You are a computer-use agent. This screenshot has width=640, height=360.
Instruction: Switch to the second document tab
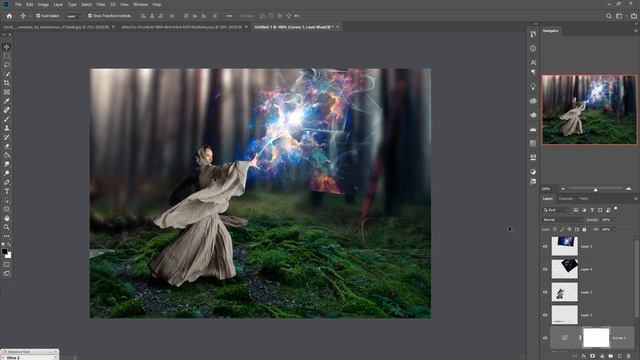tap(182, 27)
